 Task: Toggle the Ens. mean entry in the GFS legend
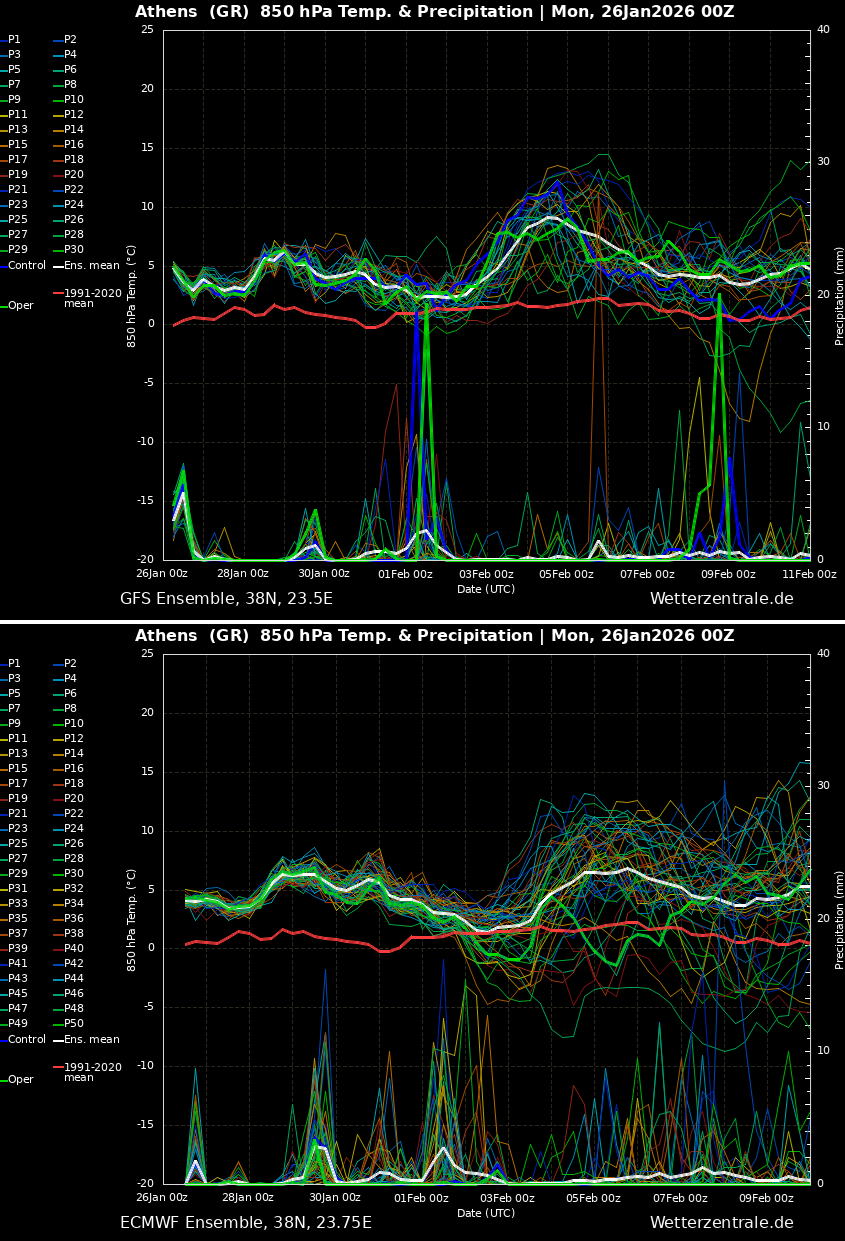91,266
